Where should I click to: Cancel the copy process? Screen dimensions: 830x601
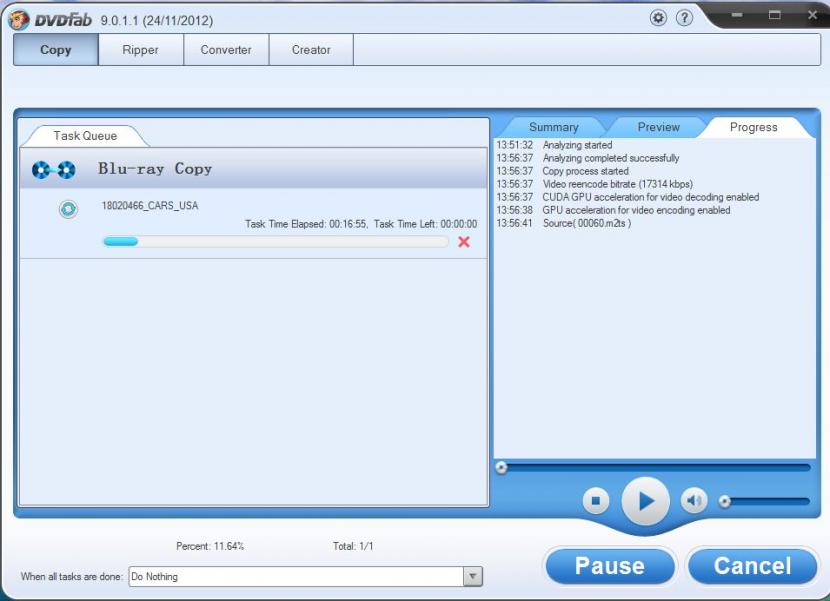click(753, 566)
